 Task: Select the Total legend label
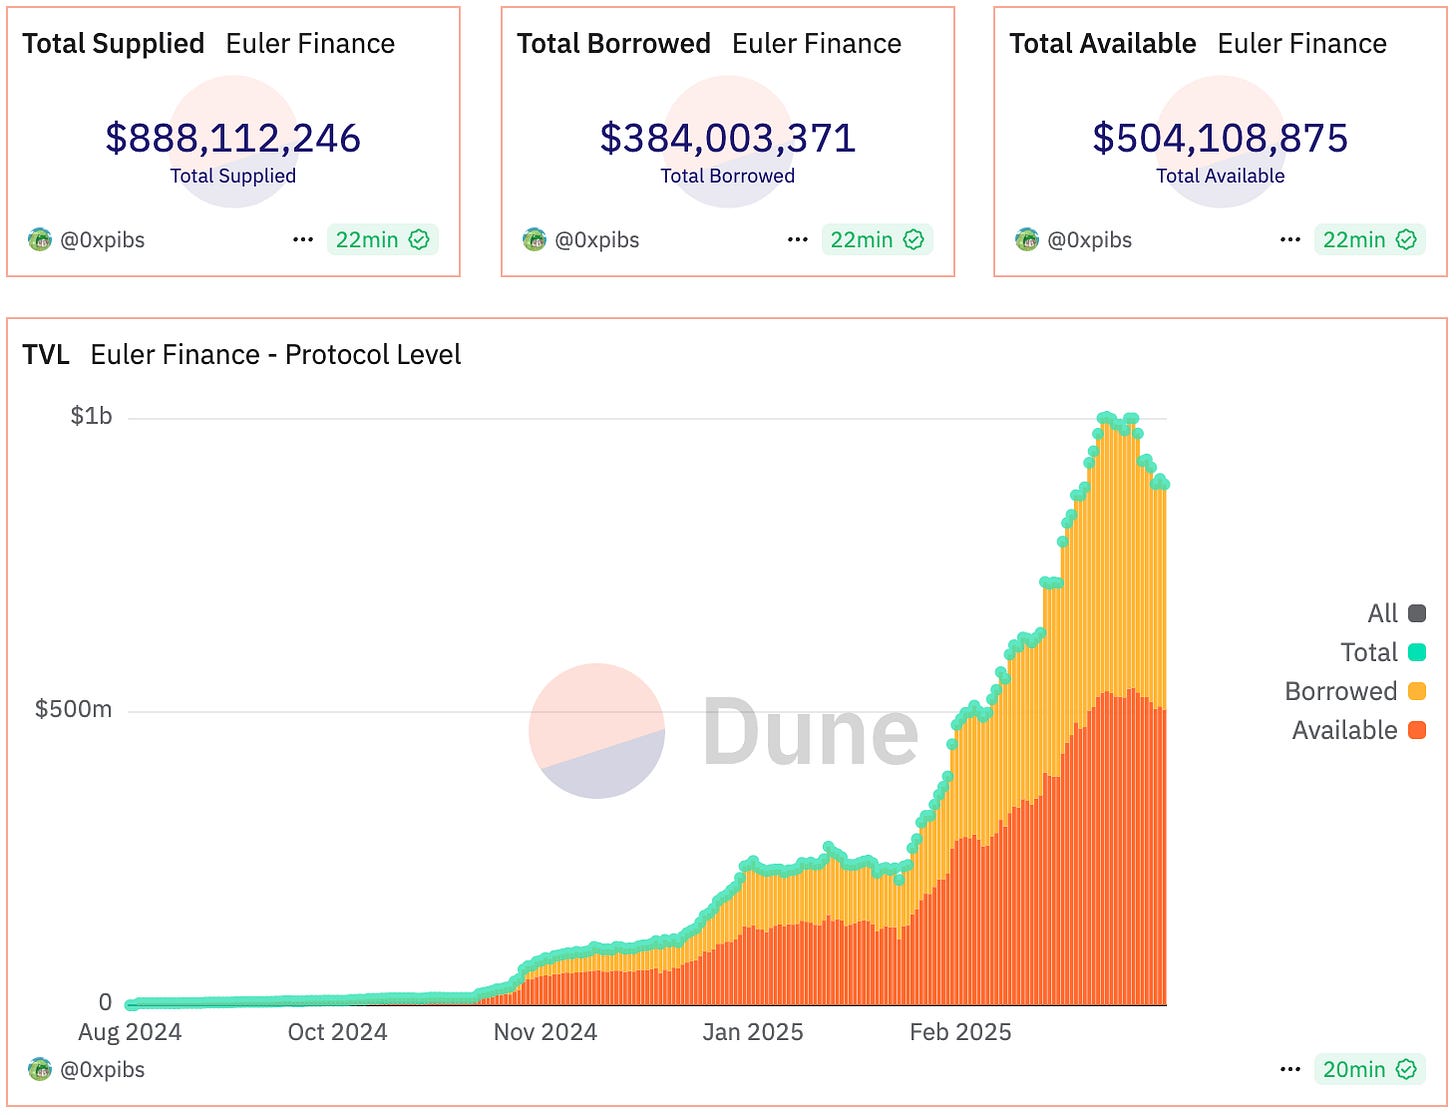tap(1369, 652)
